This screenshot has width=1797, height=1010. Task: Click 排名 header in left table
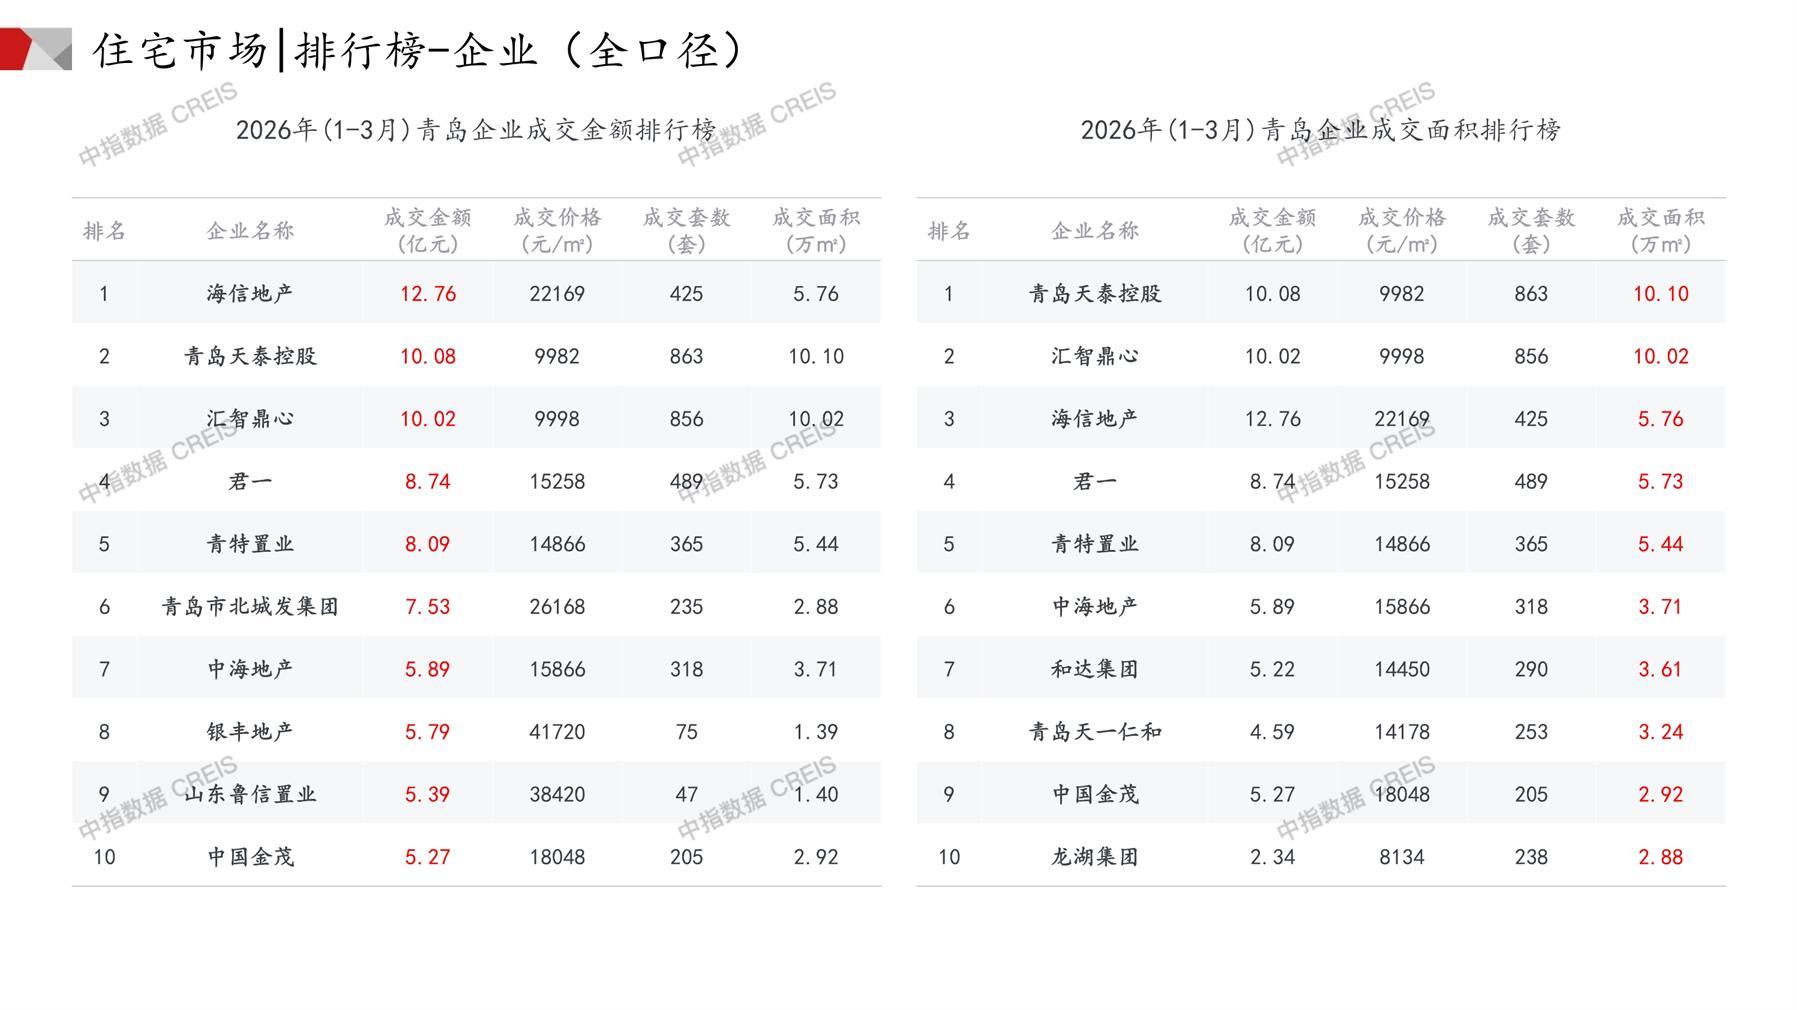coord(104,231)
